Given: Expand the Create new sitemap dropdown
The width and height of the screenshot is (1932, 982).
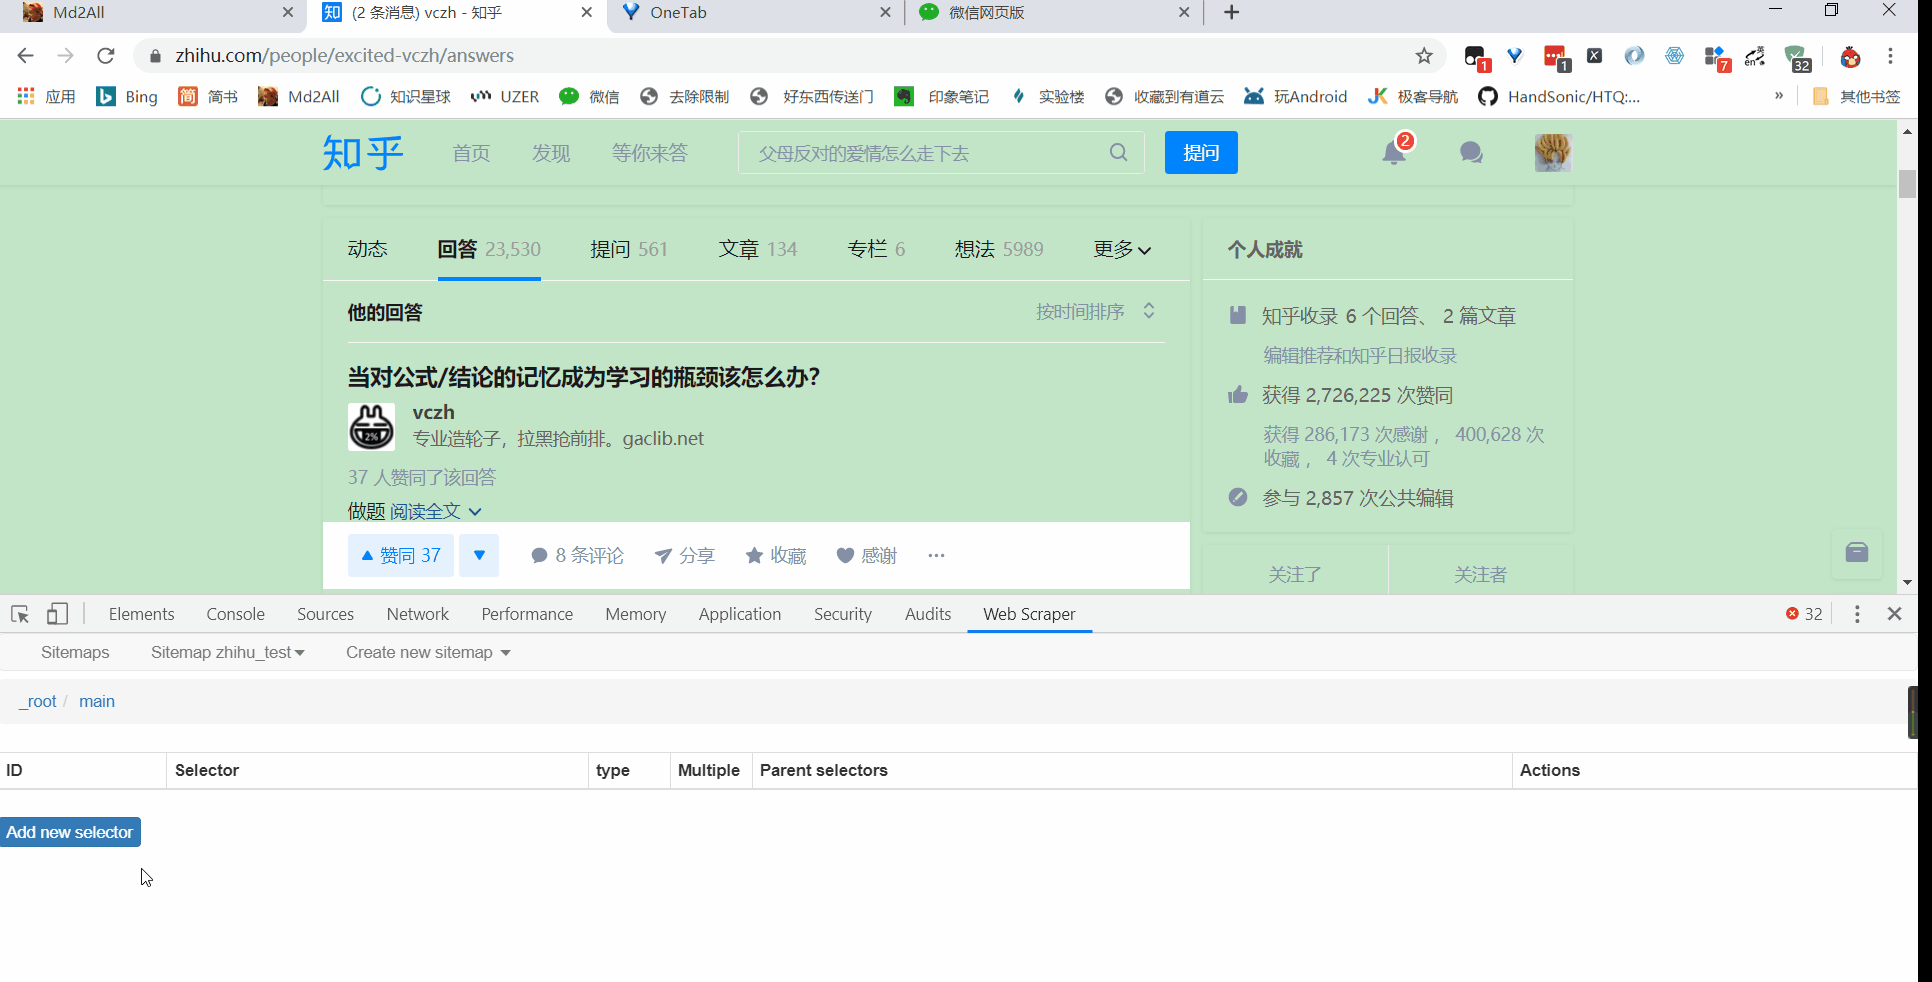Looking at the screenshot, I should tap(428, 652).
